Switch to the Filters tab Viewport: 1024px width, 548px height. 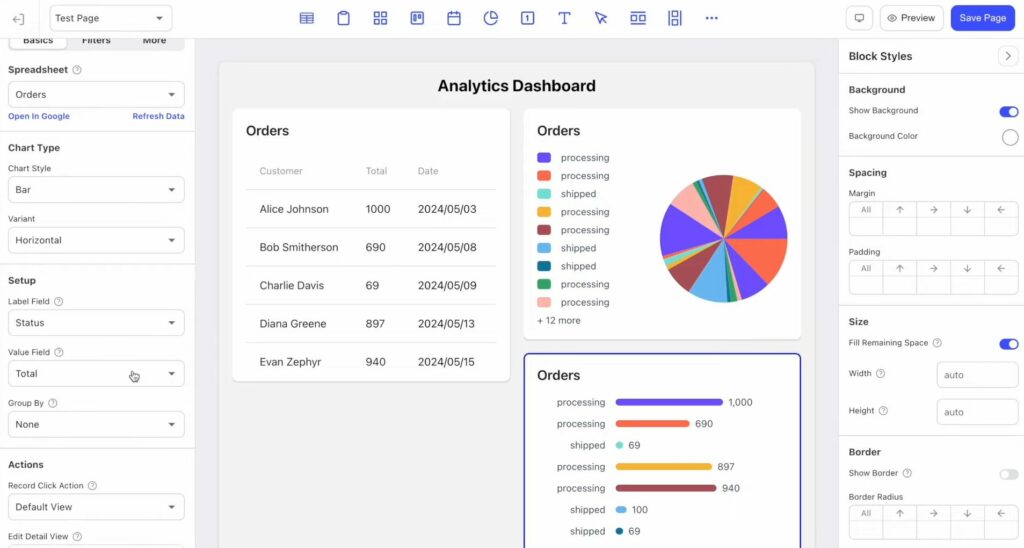(x=96, y=41)
